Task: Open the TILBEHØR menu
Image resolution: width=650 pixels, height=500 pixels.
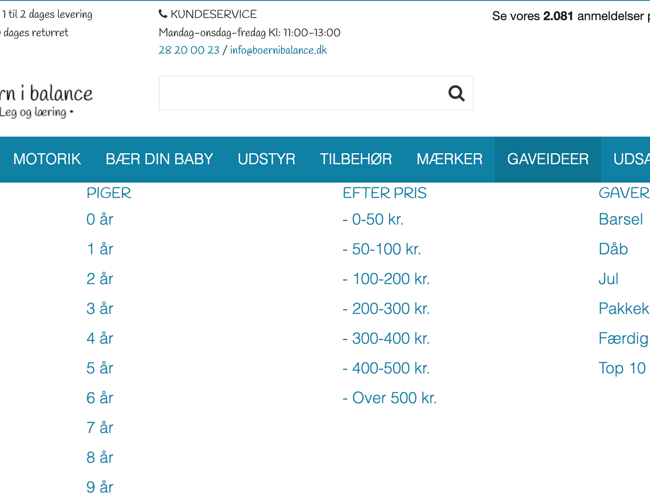Action: coord(356,159)
